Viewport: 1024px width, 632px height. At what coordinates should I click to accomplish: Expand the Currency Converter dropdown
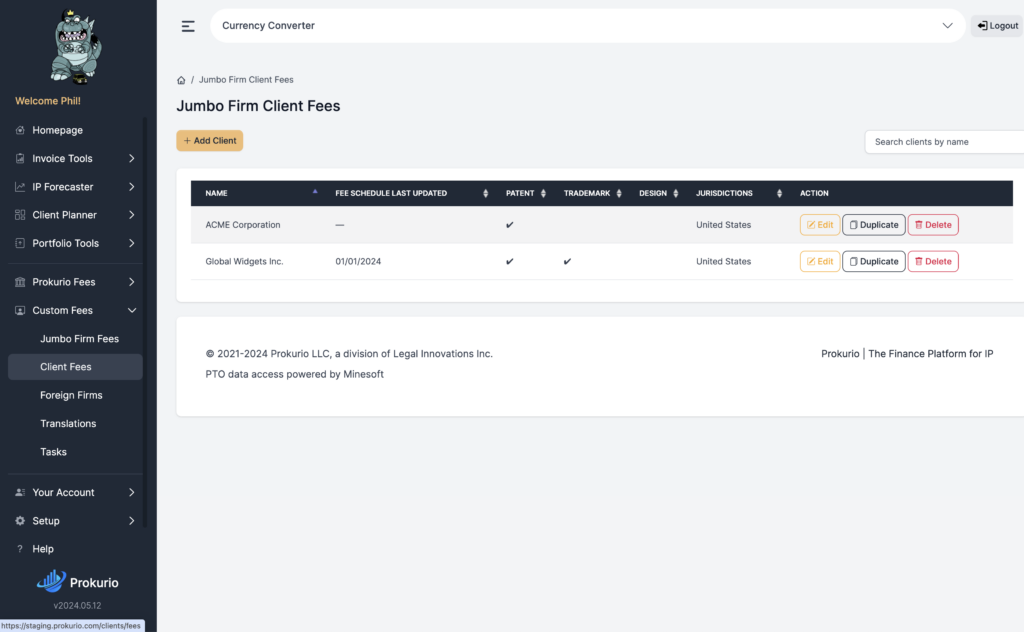click(947, 25)
